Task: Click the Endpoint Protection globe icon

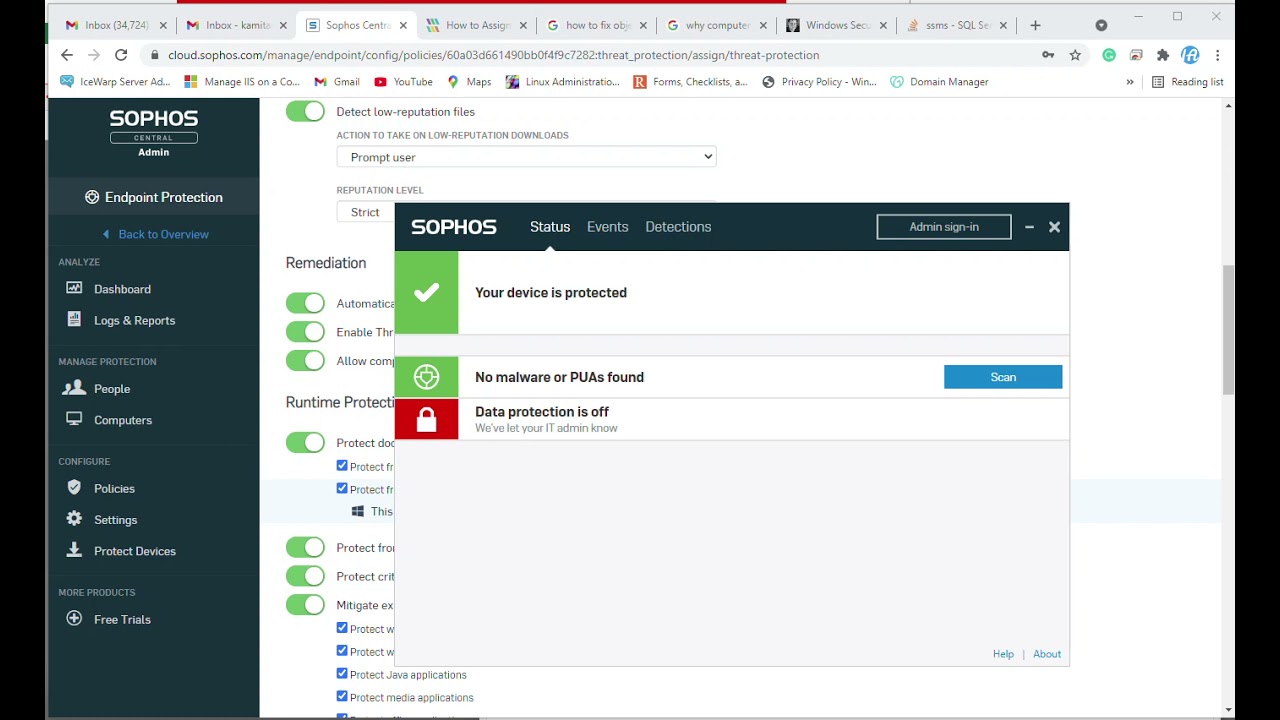Action: [92, 197]
